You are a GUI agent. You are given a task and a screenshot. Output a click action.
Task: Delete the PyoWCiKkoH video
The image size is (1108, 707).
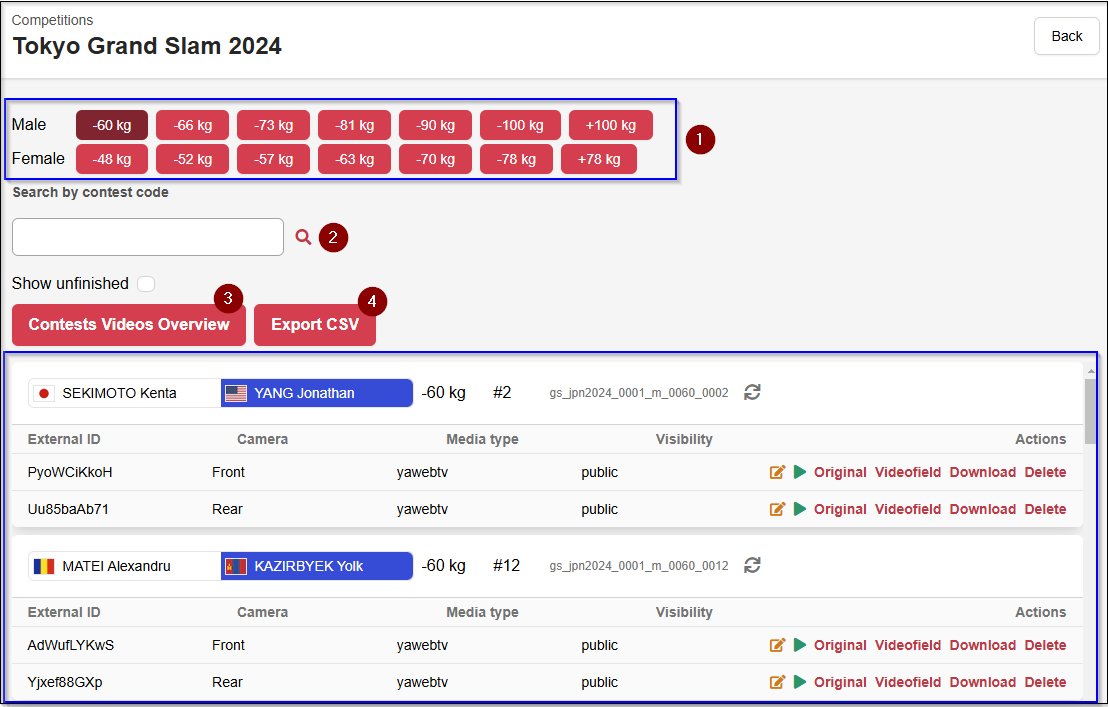point(1045,472)
